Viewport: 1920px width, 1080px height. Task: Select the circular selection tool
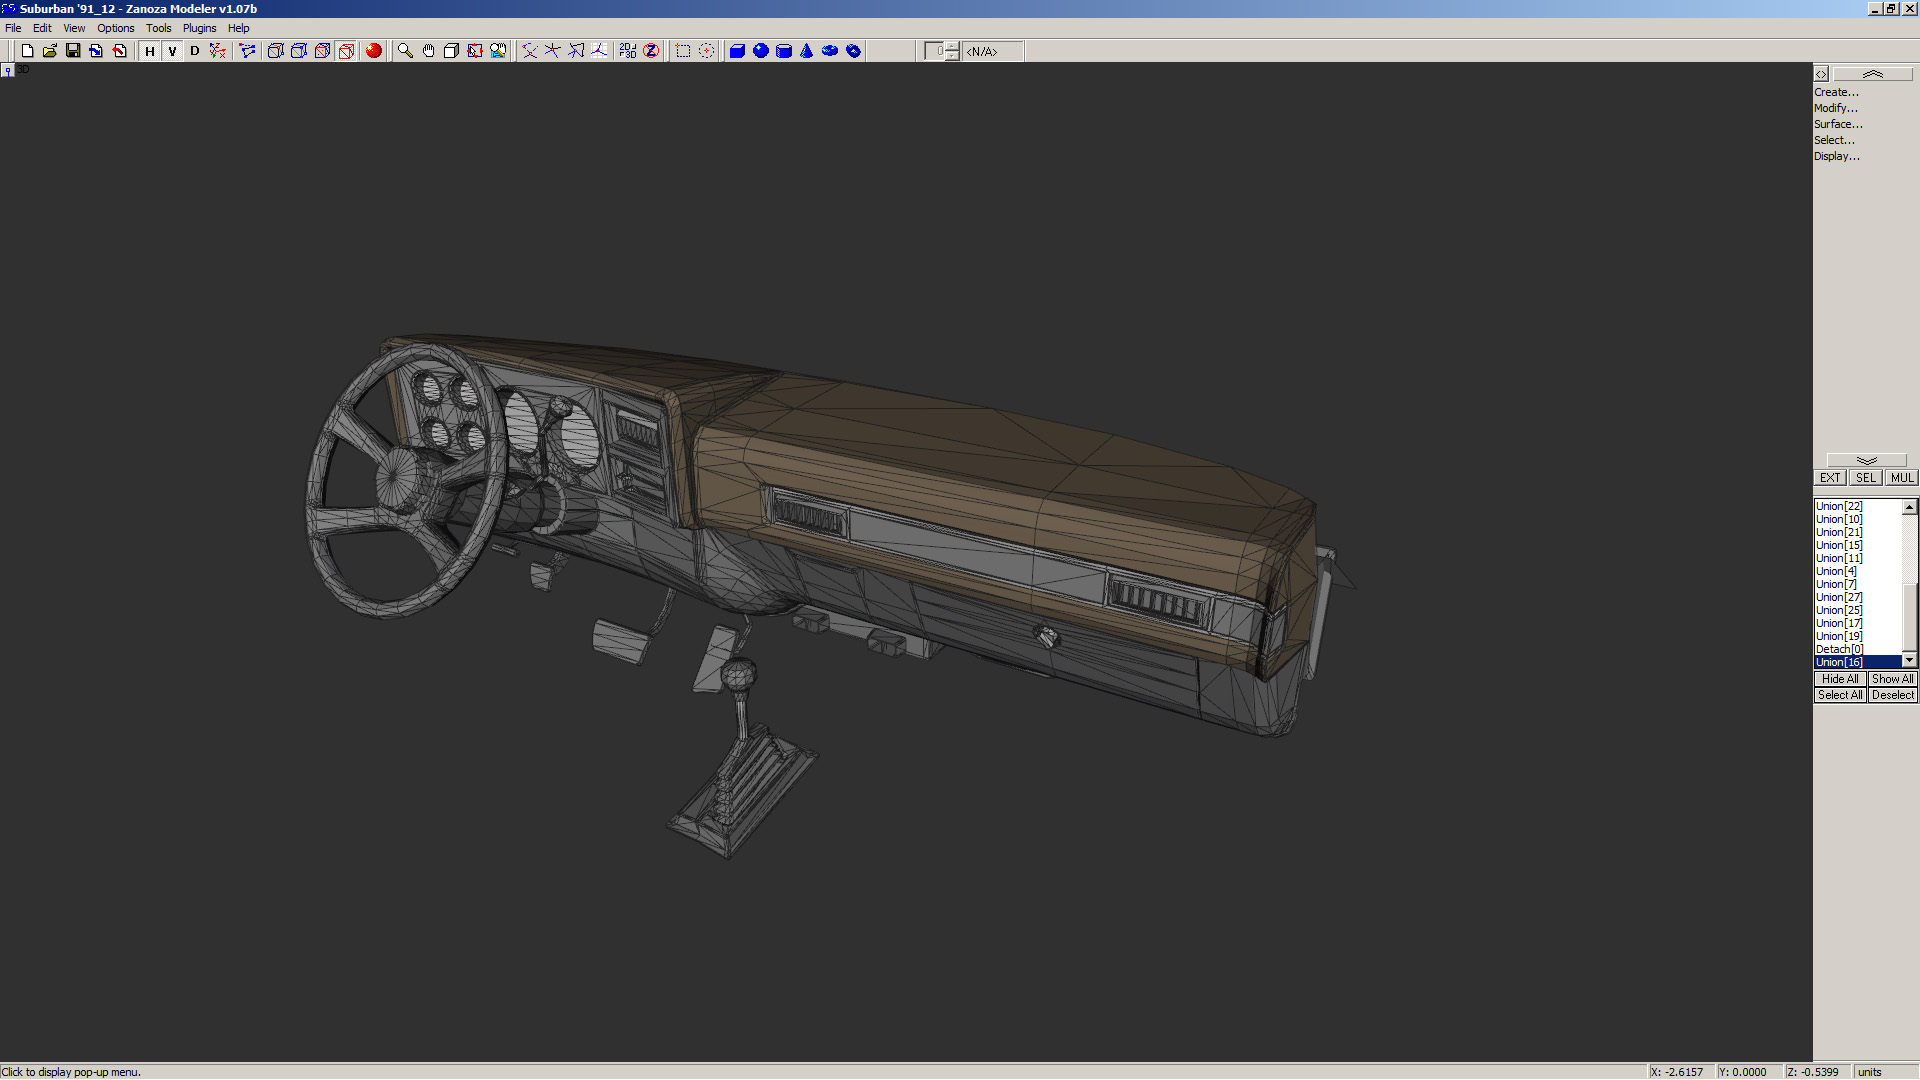[706, 51]
